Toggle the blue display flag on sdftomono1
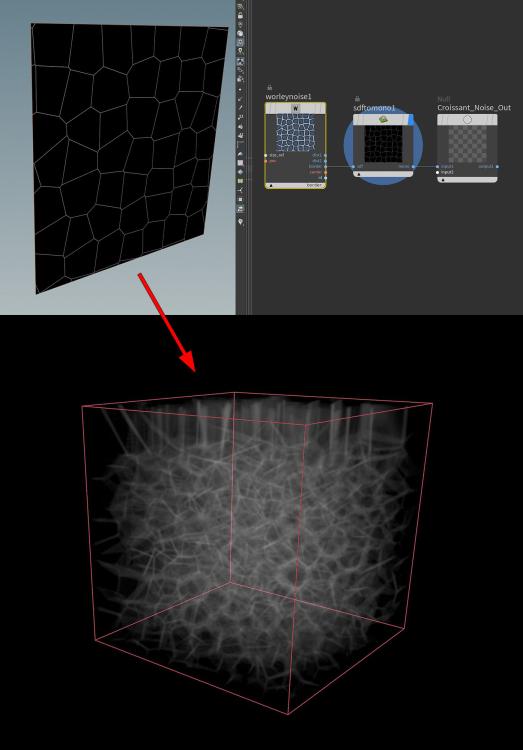 pyautogui.click(x=411, y=120)
